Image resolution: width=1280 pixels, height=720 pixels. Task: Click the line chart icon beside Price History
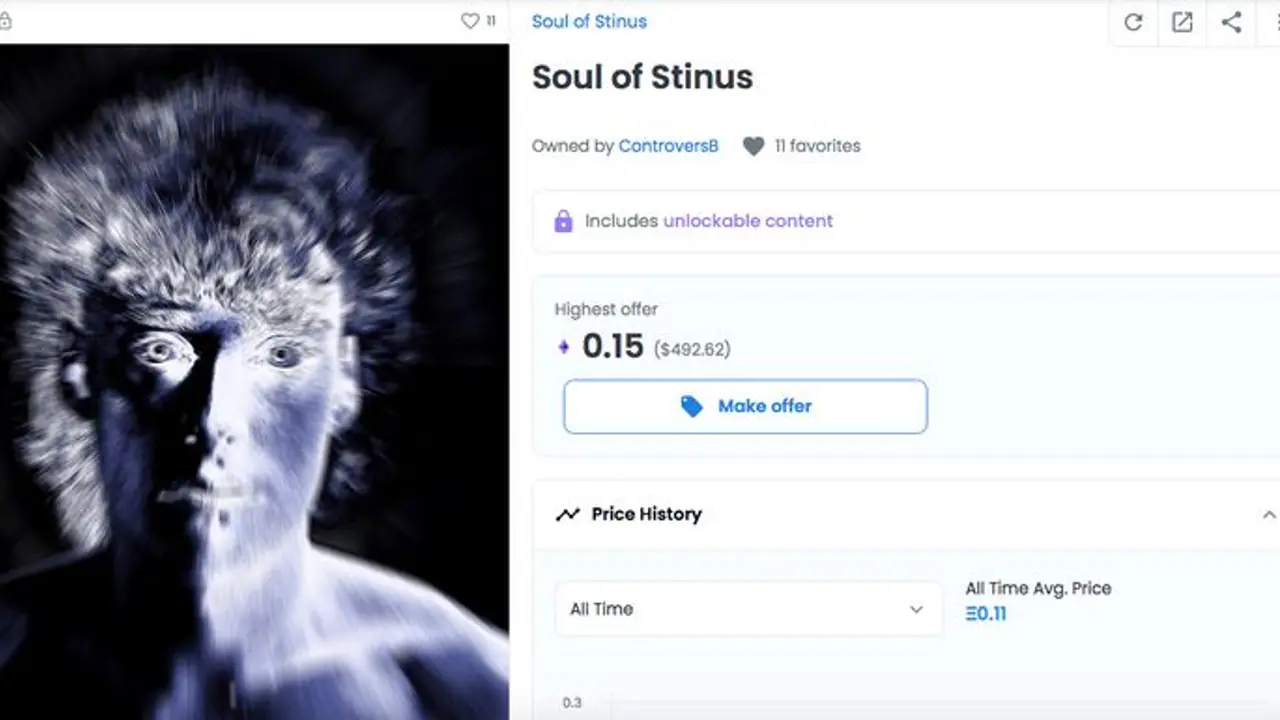[567, 513]
